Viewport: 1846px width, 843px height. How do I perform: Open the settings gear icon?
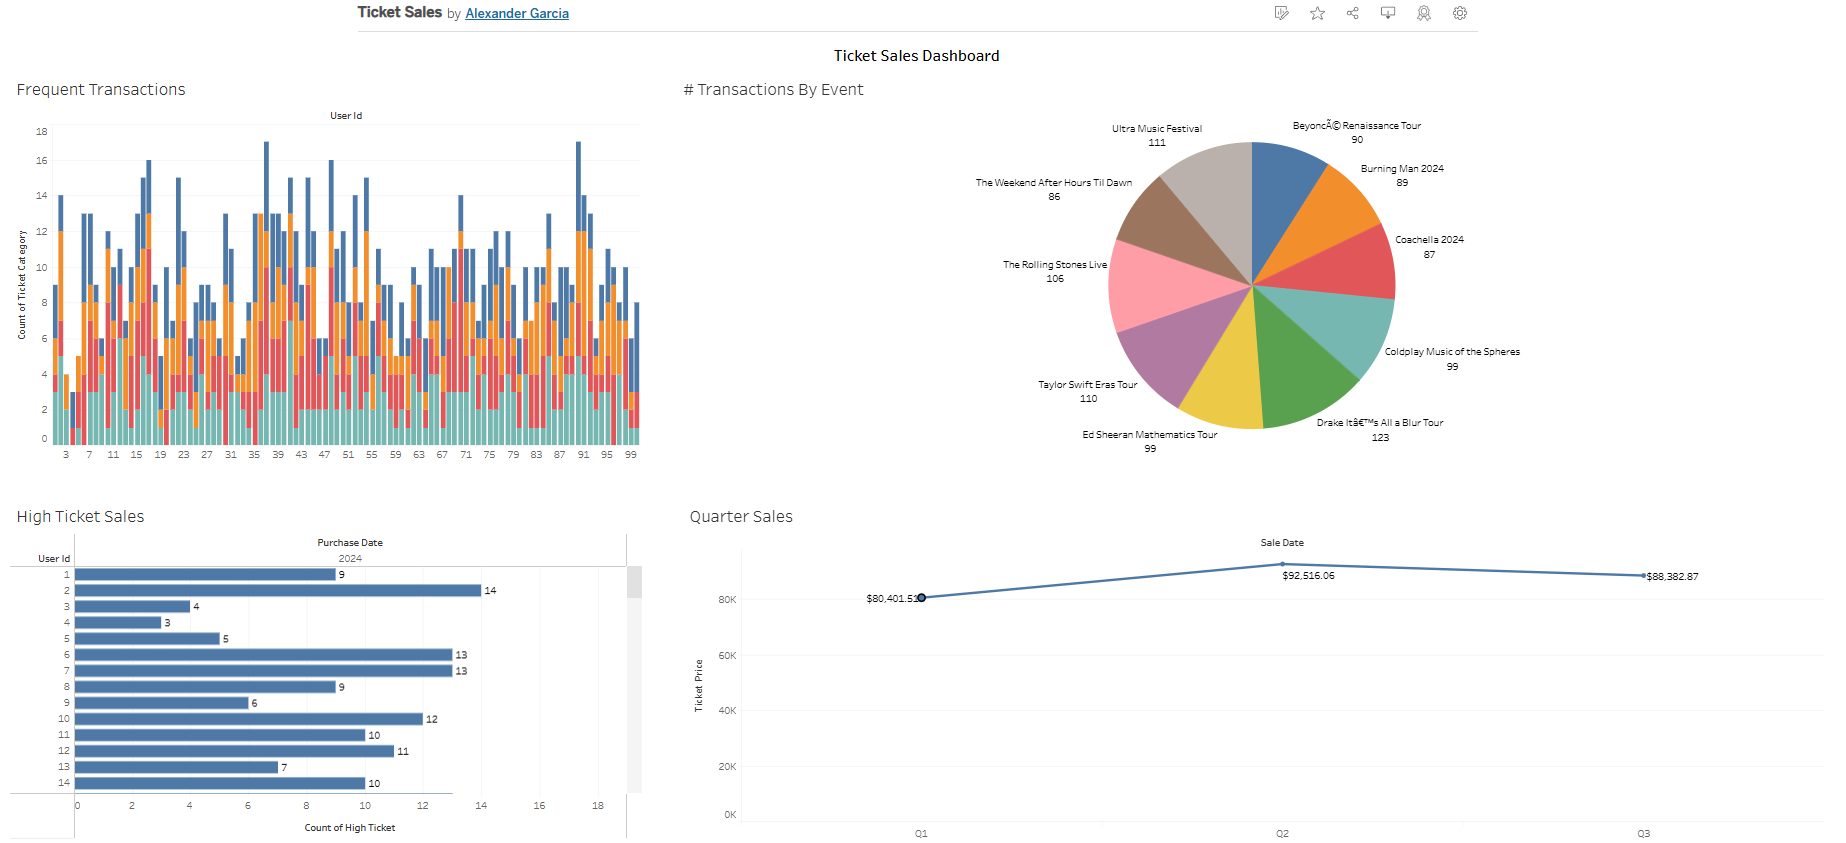[x=1460, y=13]
